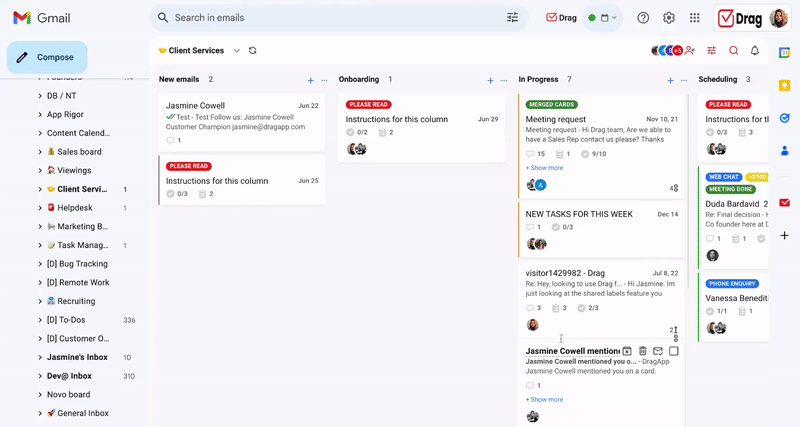Delete the Jasmine Cowell mentioned card via trash icon
This screenshot has width=800, height=427.
coord(643,351)
